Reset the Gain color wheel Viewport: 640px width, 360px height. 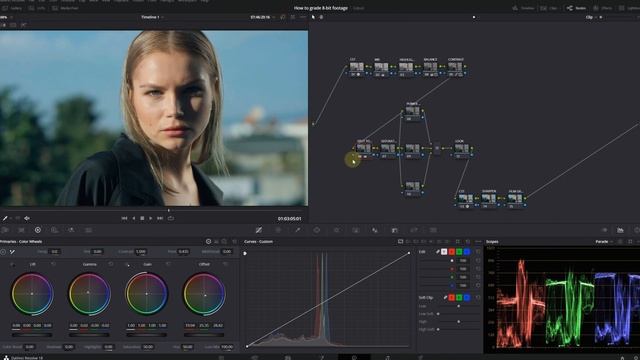[x=168, y=264]
